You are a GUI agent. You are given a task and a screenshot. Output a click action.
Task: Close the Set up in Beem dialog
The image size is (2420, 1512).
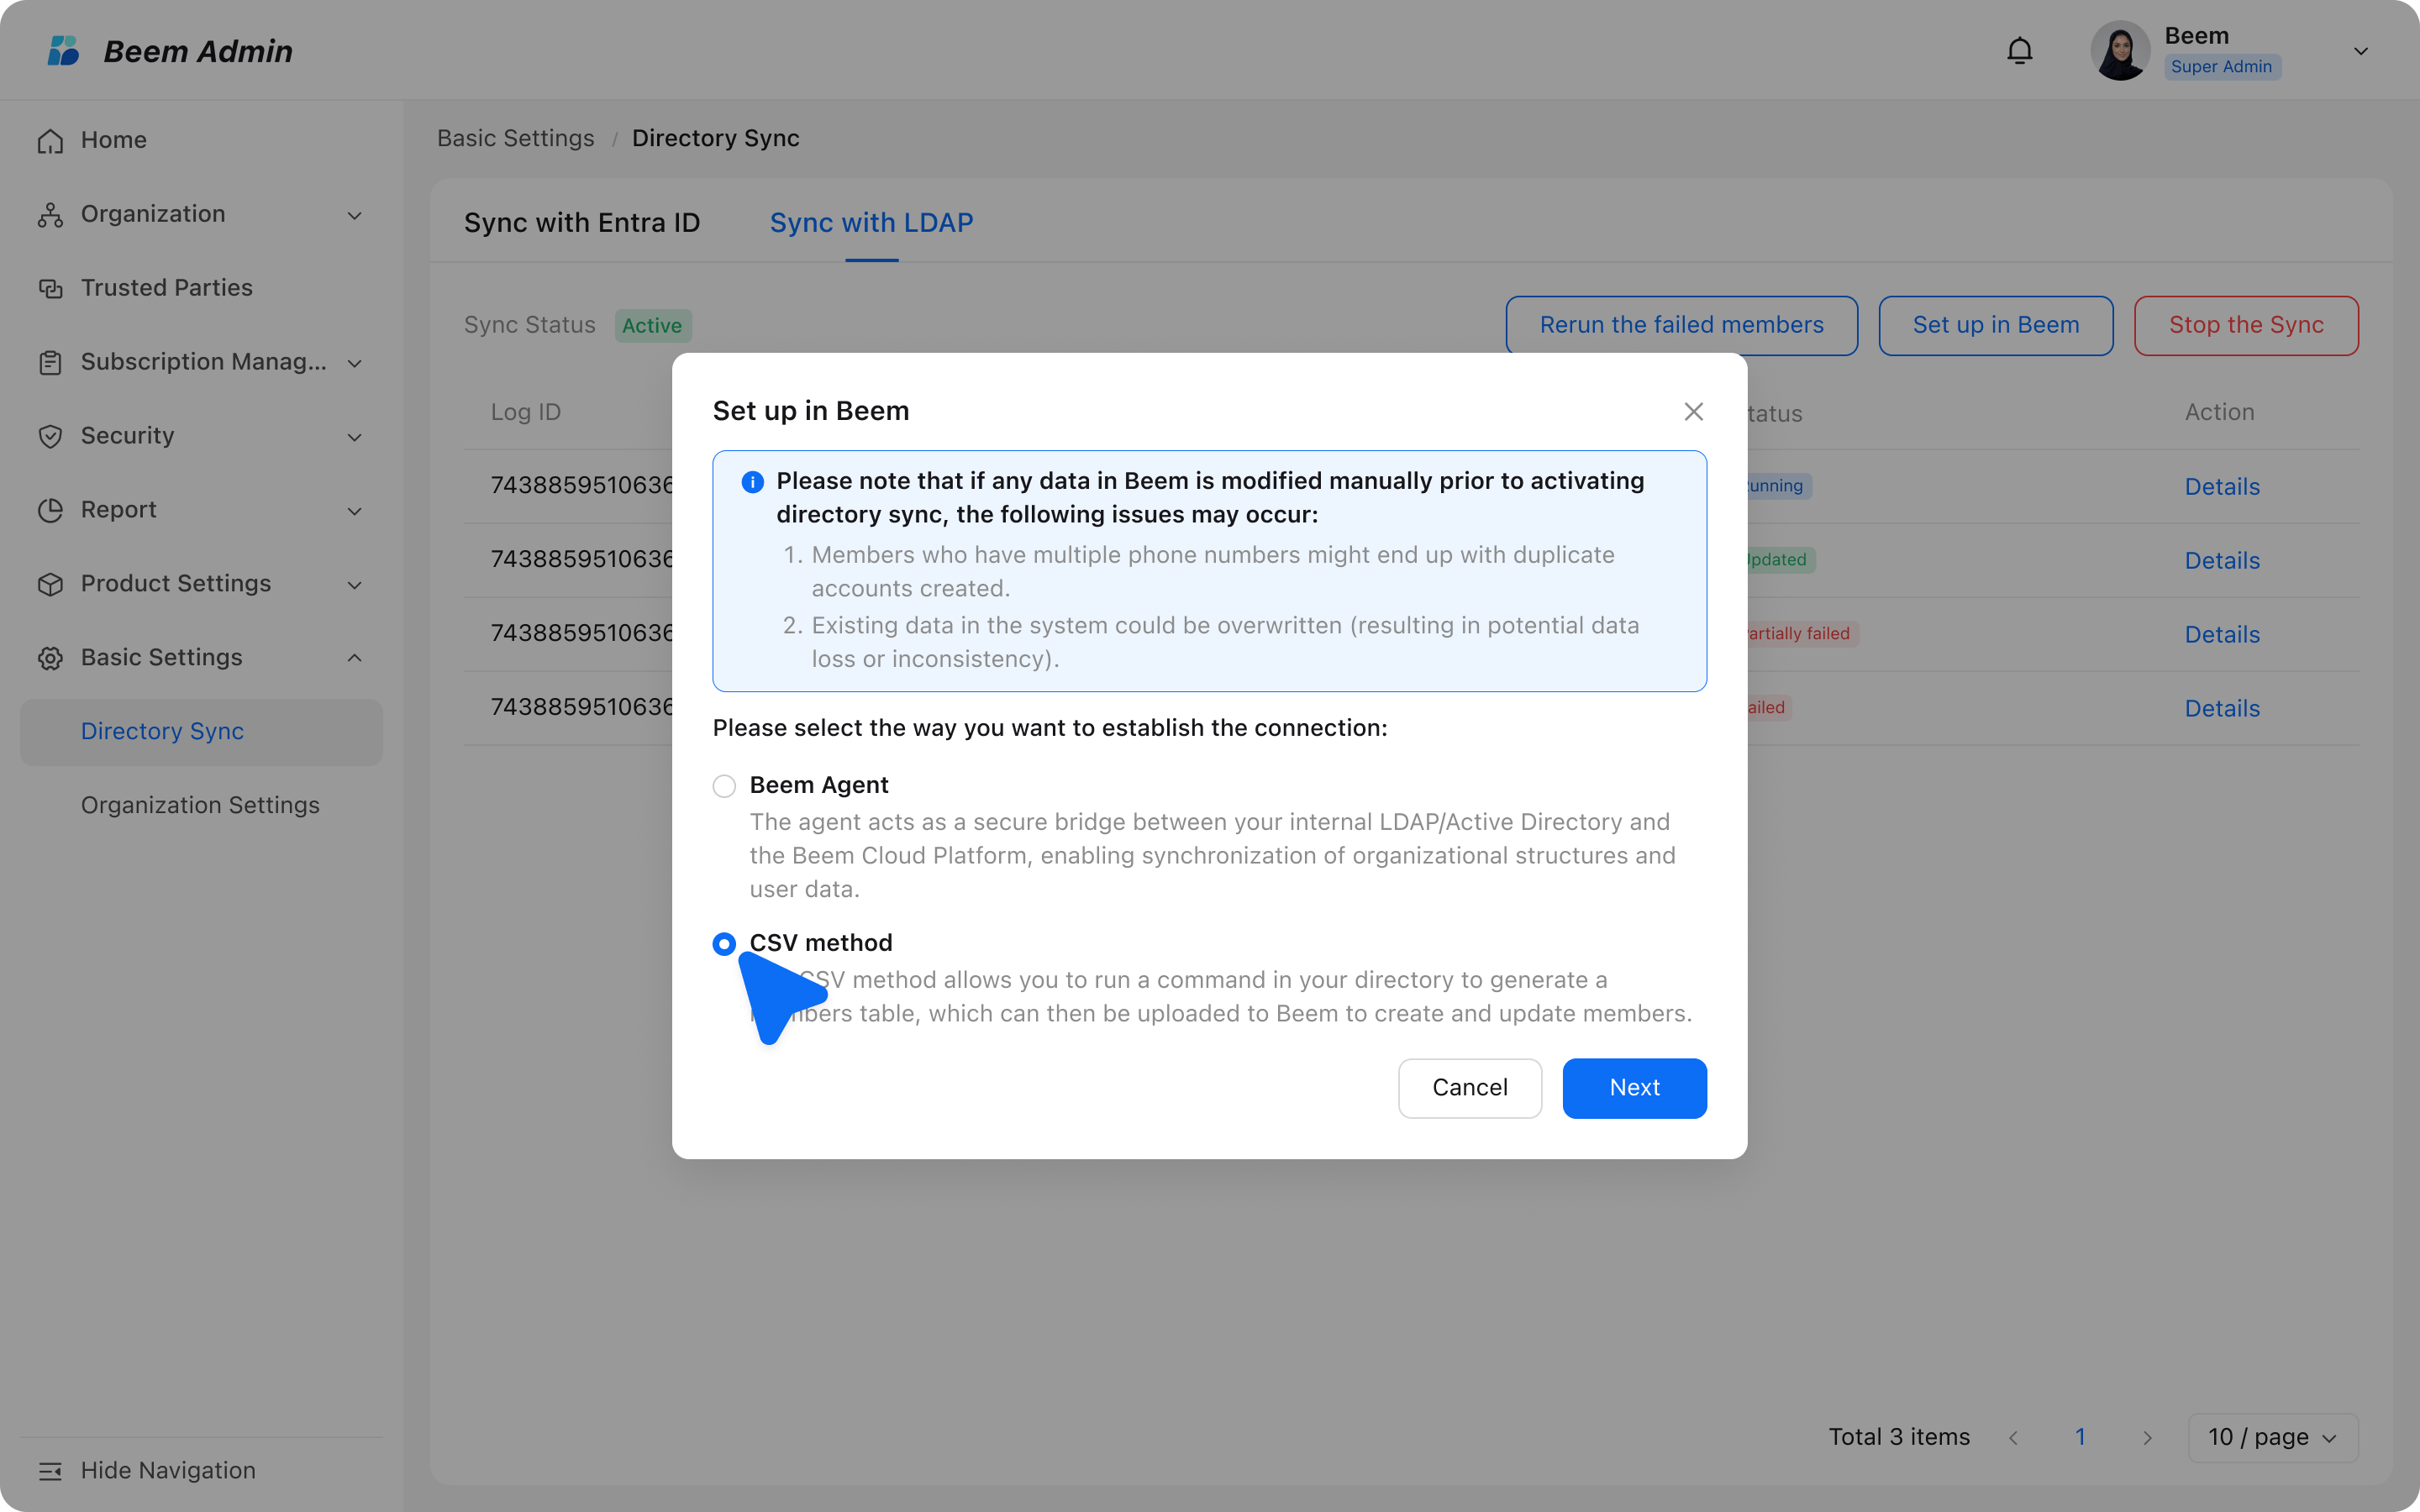pos(1693,412)
